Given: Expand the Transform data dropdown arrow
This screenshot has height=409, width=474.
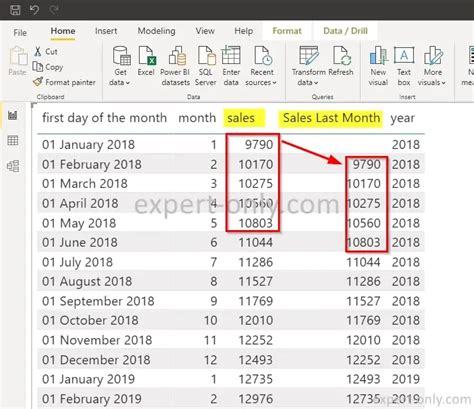Looking at the screenshot, I should (x=316, y=83).
